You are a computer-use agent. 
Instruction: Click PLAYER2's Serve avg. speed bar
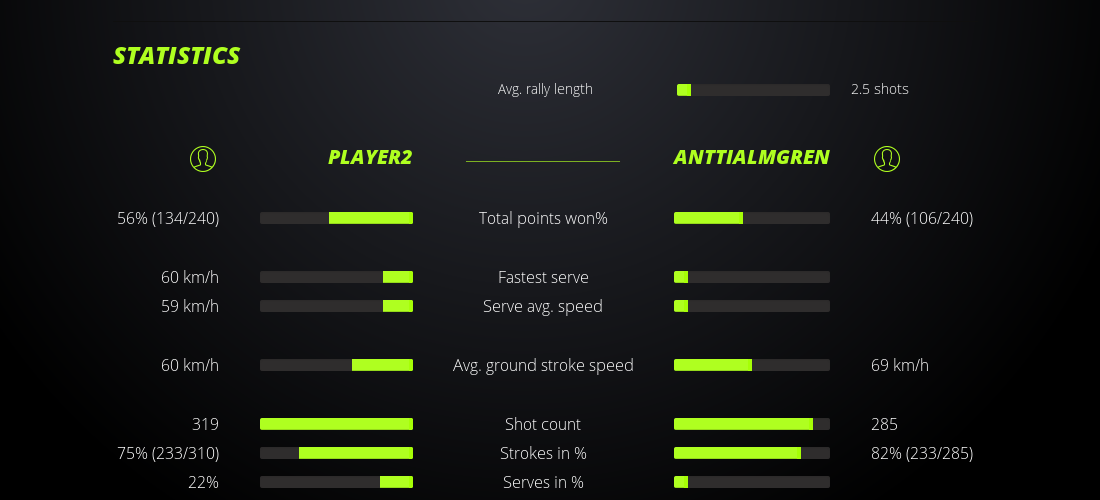point(336,306)
